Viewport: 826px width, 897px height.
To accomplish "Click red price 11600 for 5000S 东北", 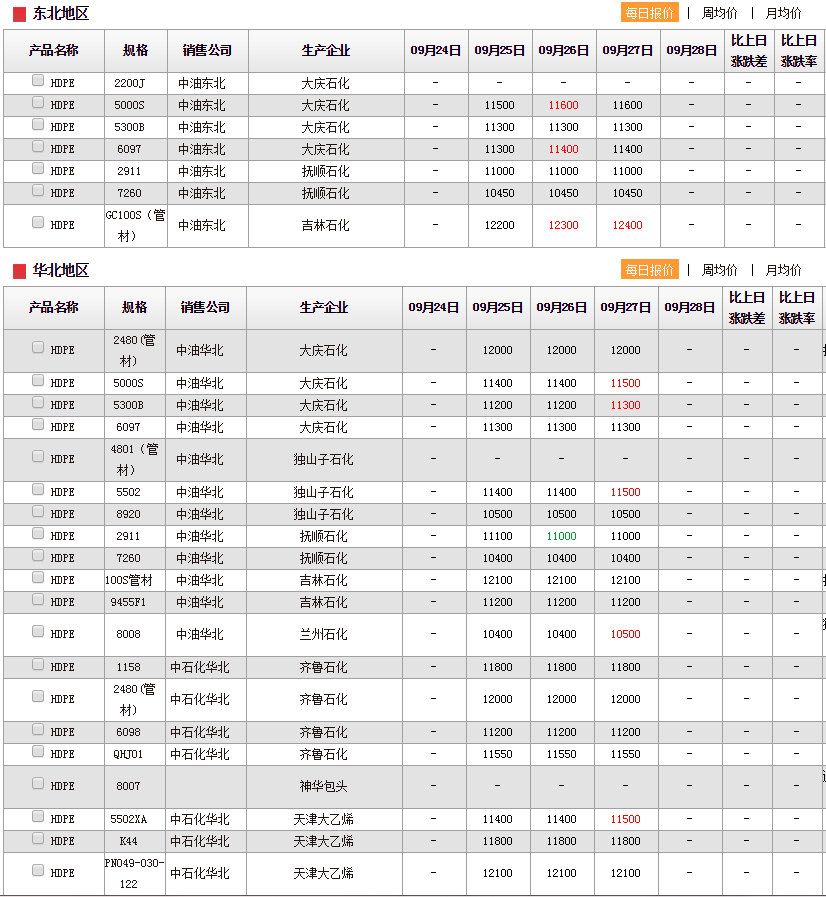I will coord(563,105).
